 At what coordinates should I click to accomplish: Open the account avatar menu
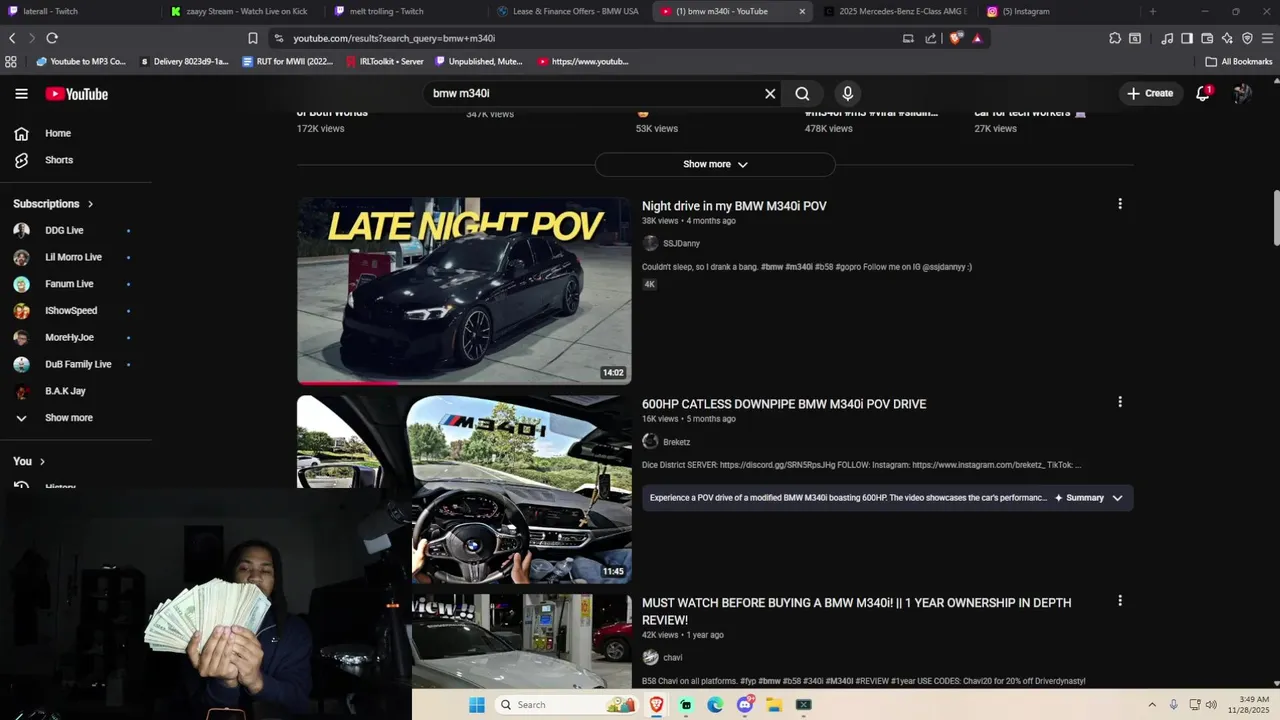tap(1243, 93)
